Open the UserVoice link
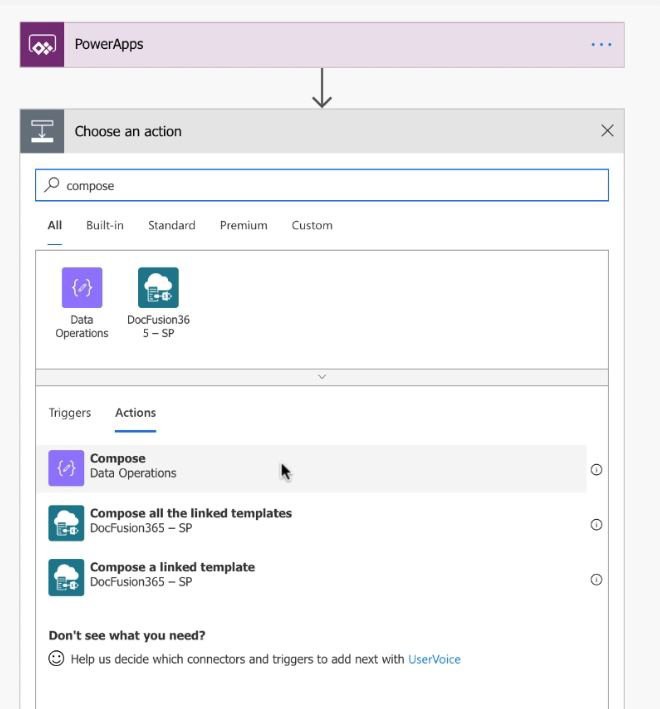Viewport: 660px width, 709px height. tap(434, 659)
